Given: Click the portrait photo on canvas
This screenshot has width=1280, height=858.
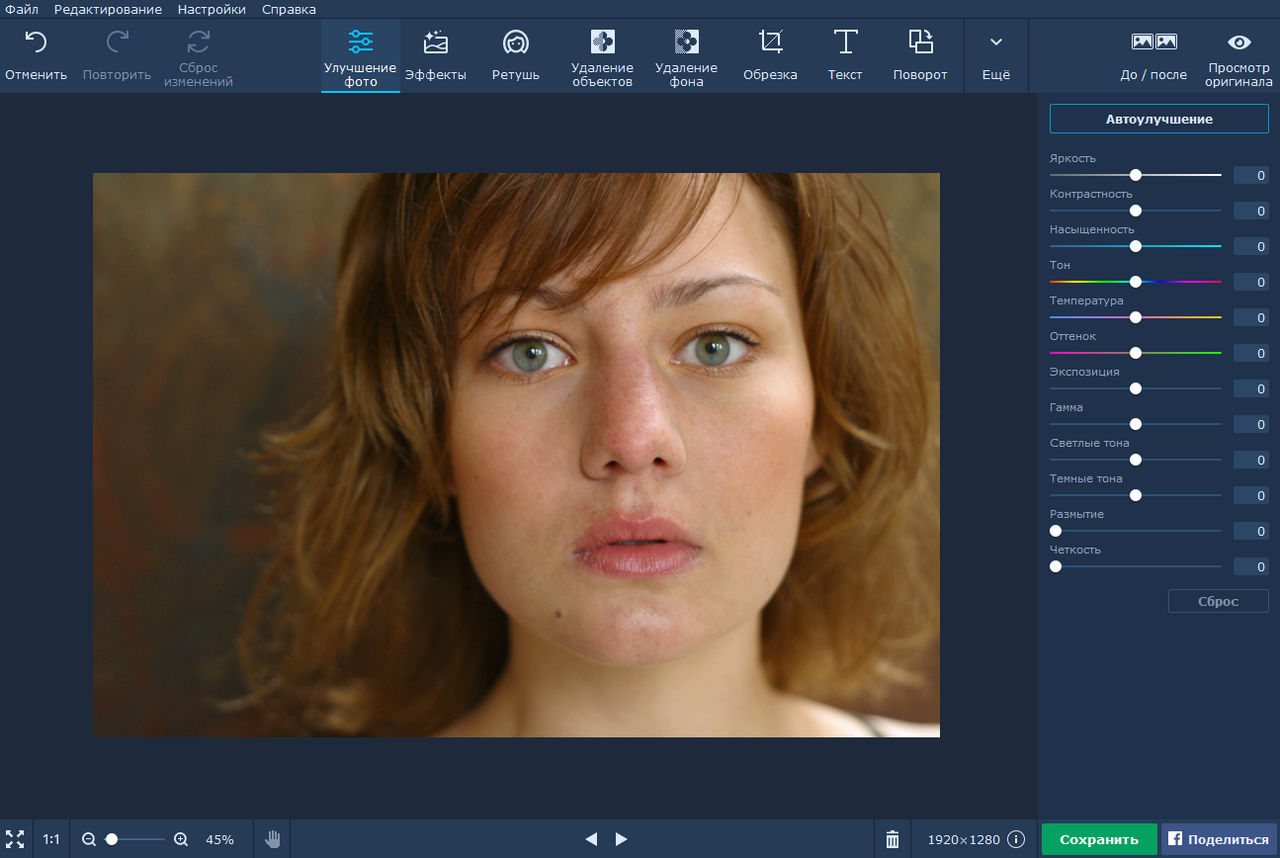Looking at the screenshot, I should click(516, 455).
